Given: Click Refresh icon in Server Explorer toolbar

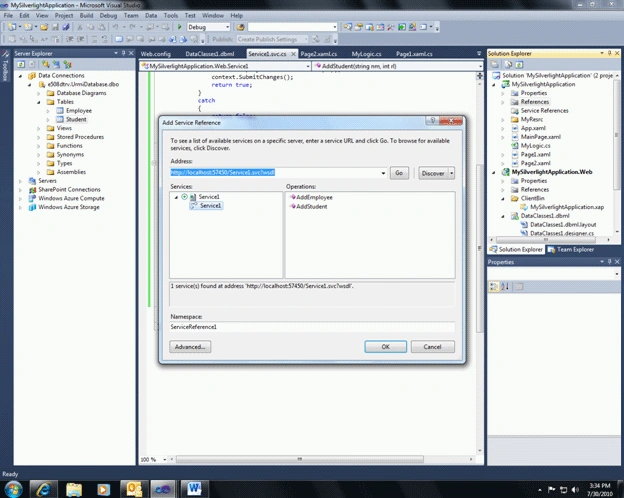Looking at the screenshot, I should 21,64.
